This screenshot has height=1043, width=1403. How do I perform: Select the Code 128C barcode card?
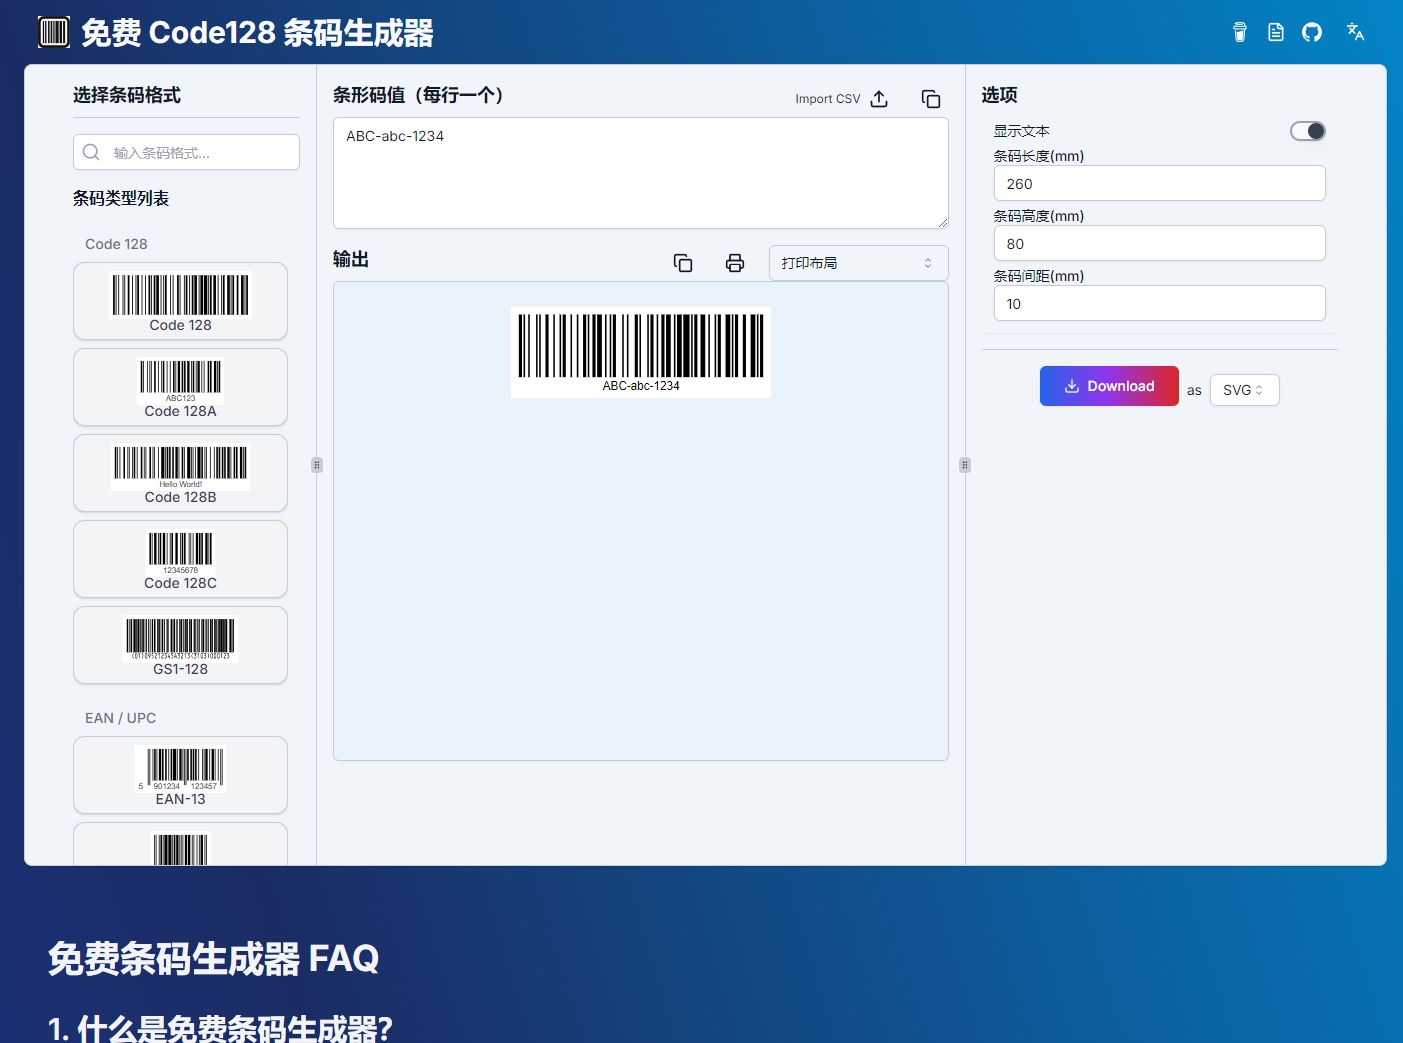click(180, 559)
